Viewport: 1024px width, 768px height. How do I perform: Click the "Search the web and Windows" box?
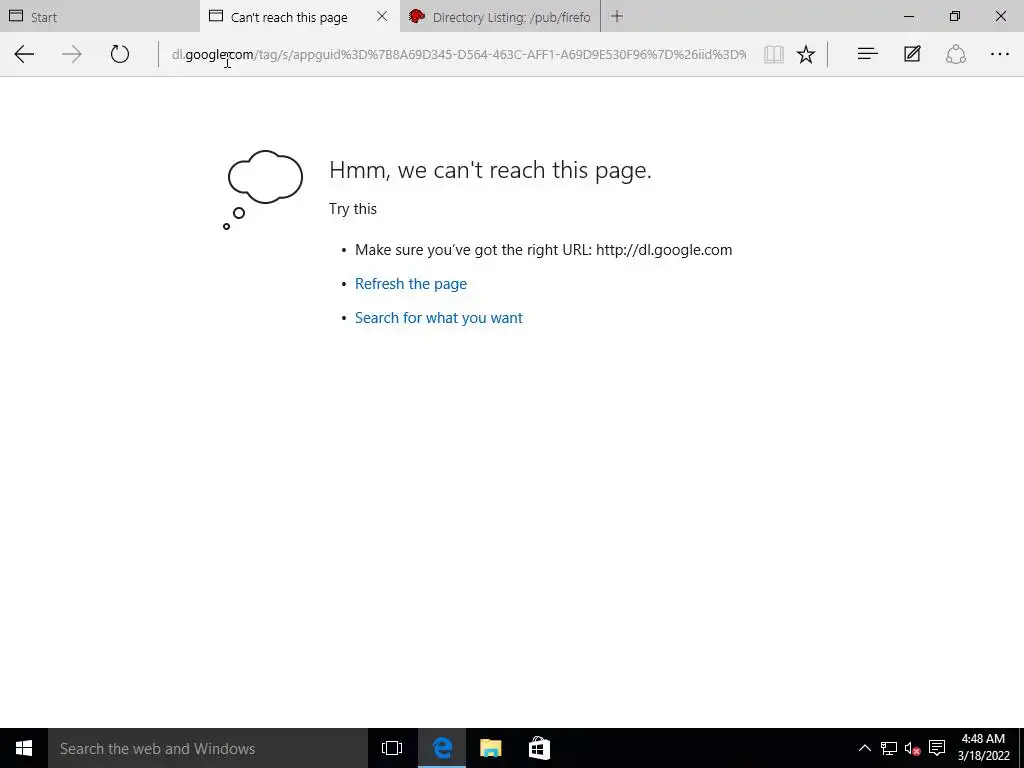click(x=208, y=748)
